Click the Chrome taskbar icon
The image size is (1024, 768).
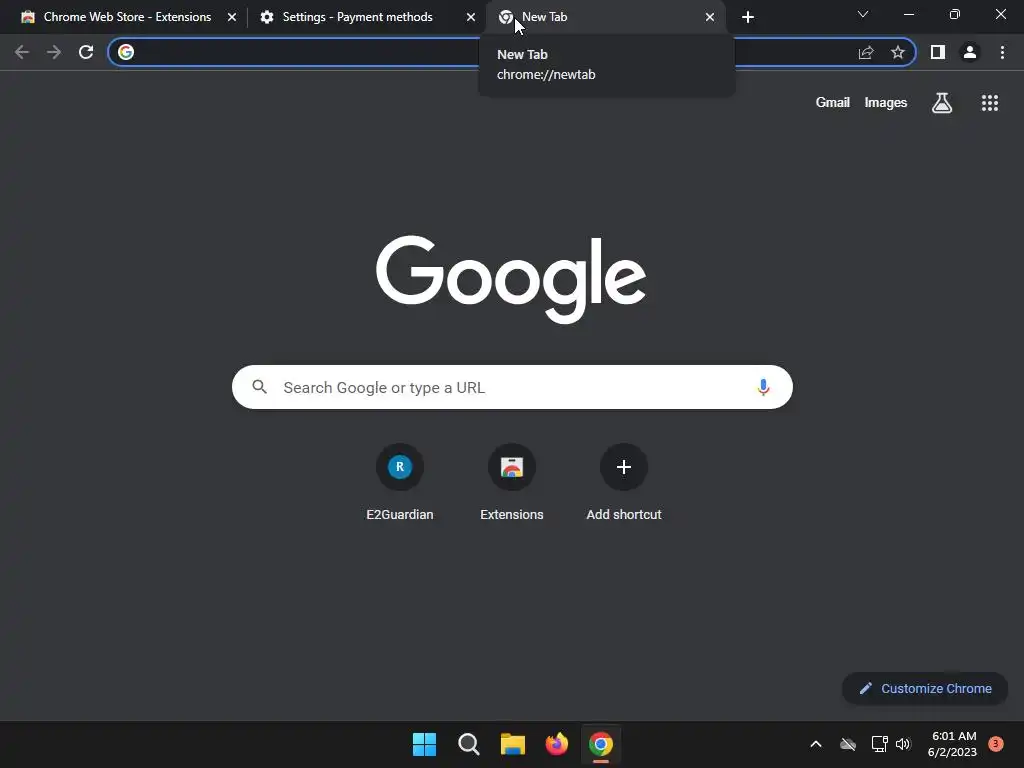coord(601,744)
